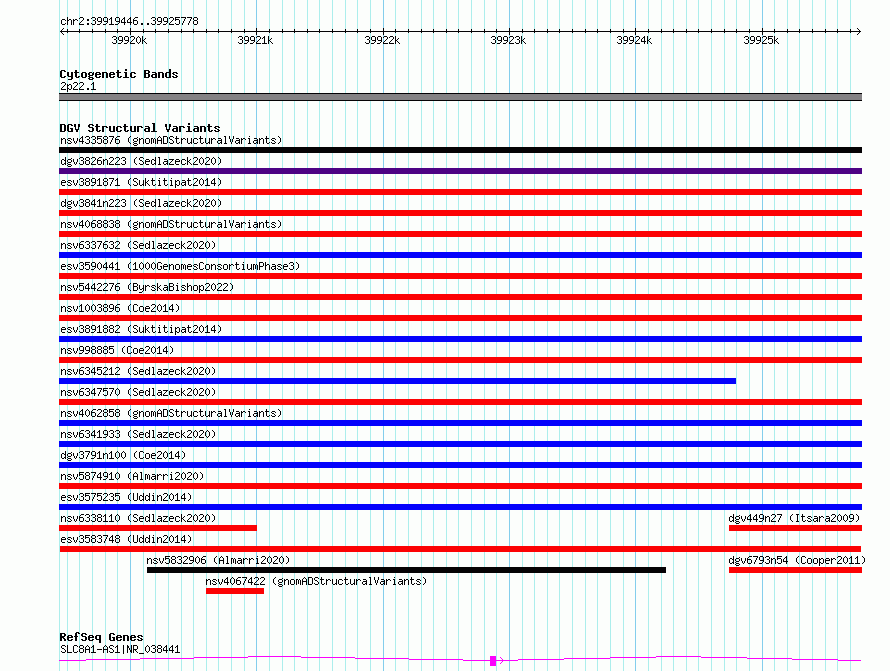This screenshot has height=671, width=890.
Task: Select the short red nsv4067422 variant bar
Action: pos(235,591)
